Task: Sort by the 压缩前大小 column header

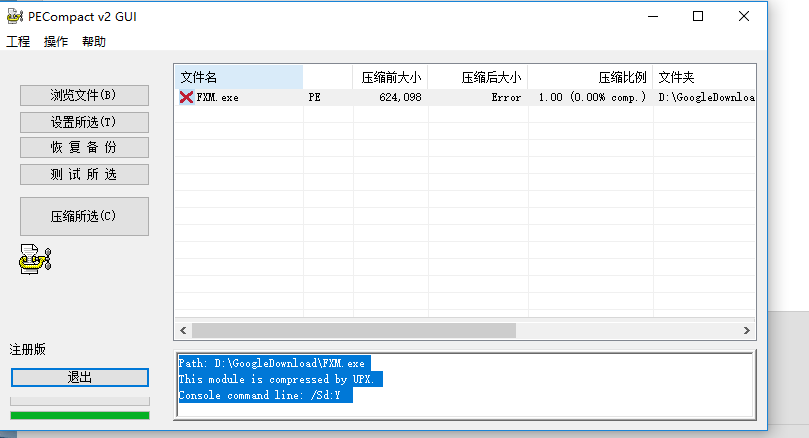Action: pos(391,77)
